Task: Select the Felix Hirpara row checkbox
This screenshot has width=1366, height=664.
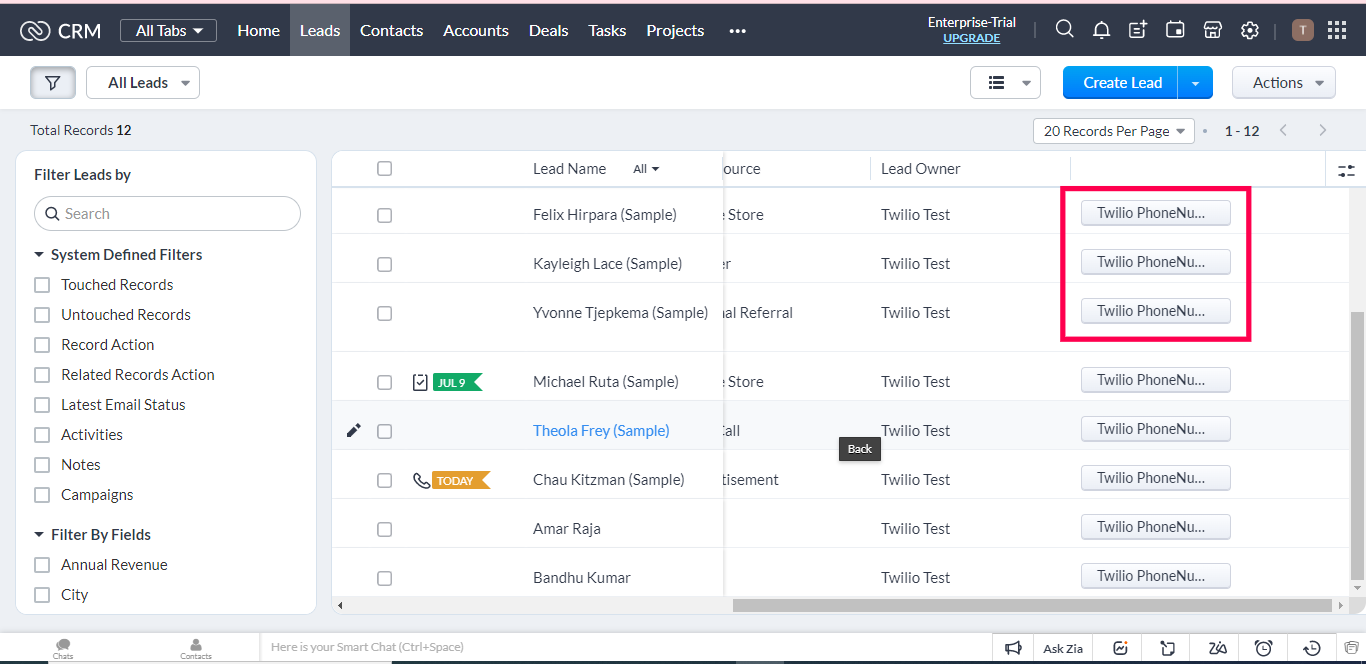Action: click(x=384, y=215)
